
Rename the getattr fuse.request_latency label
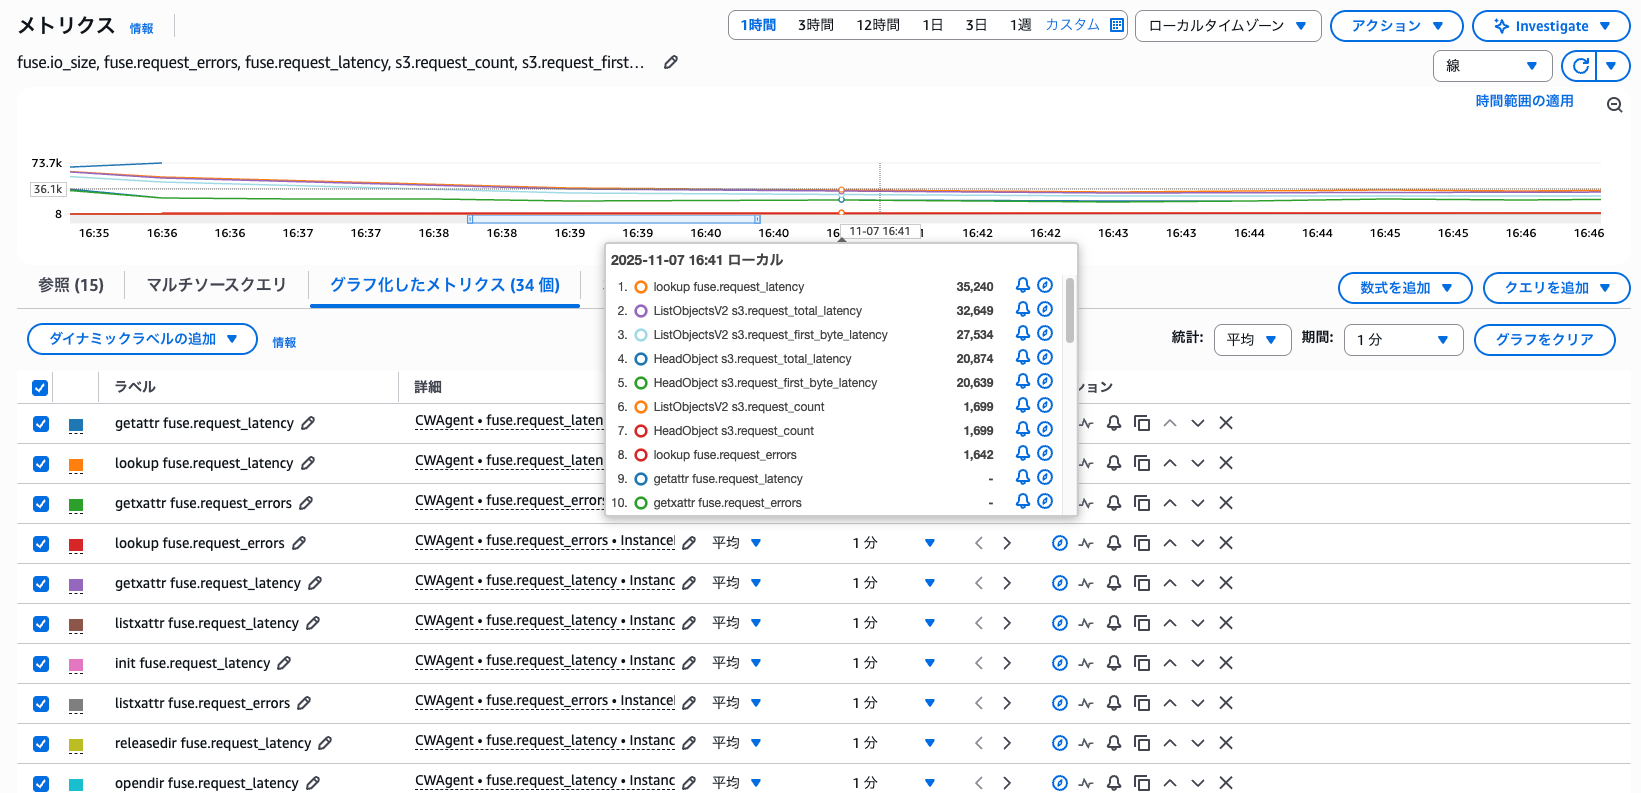(x=308, y=423)
